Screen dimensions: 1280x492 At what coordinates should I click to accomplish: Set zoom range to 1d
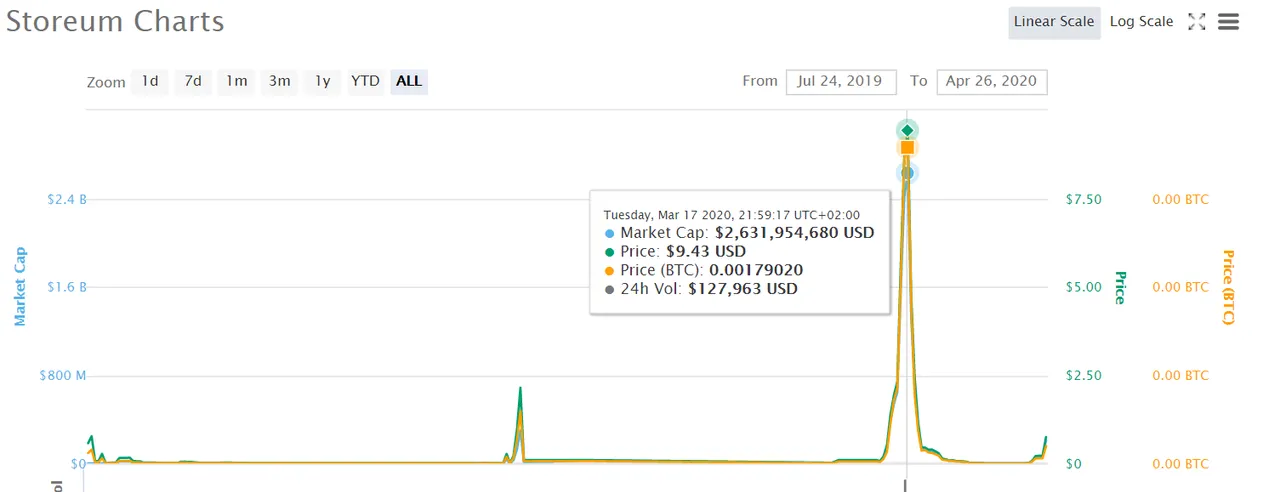[150, 81]
